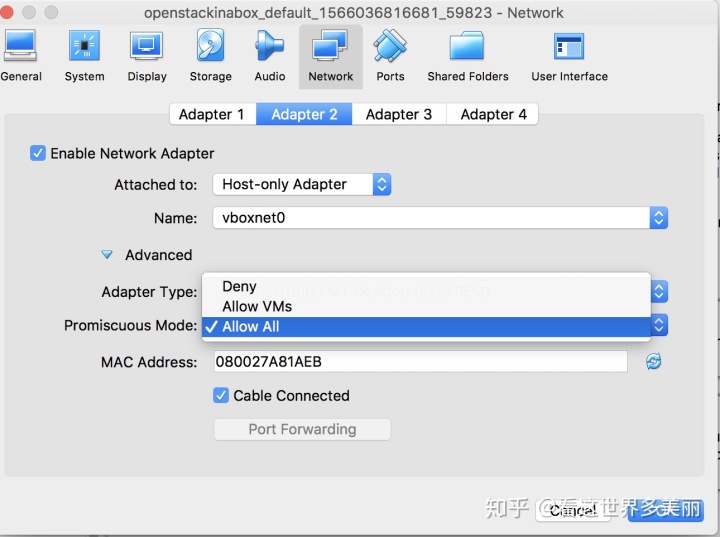Switch to the Adapter 1 tab
The image size is (720, 537).
click(212, 114)
